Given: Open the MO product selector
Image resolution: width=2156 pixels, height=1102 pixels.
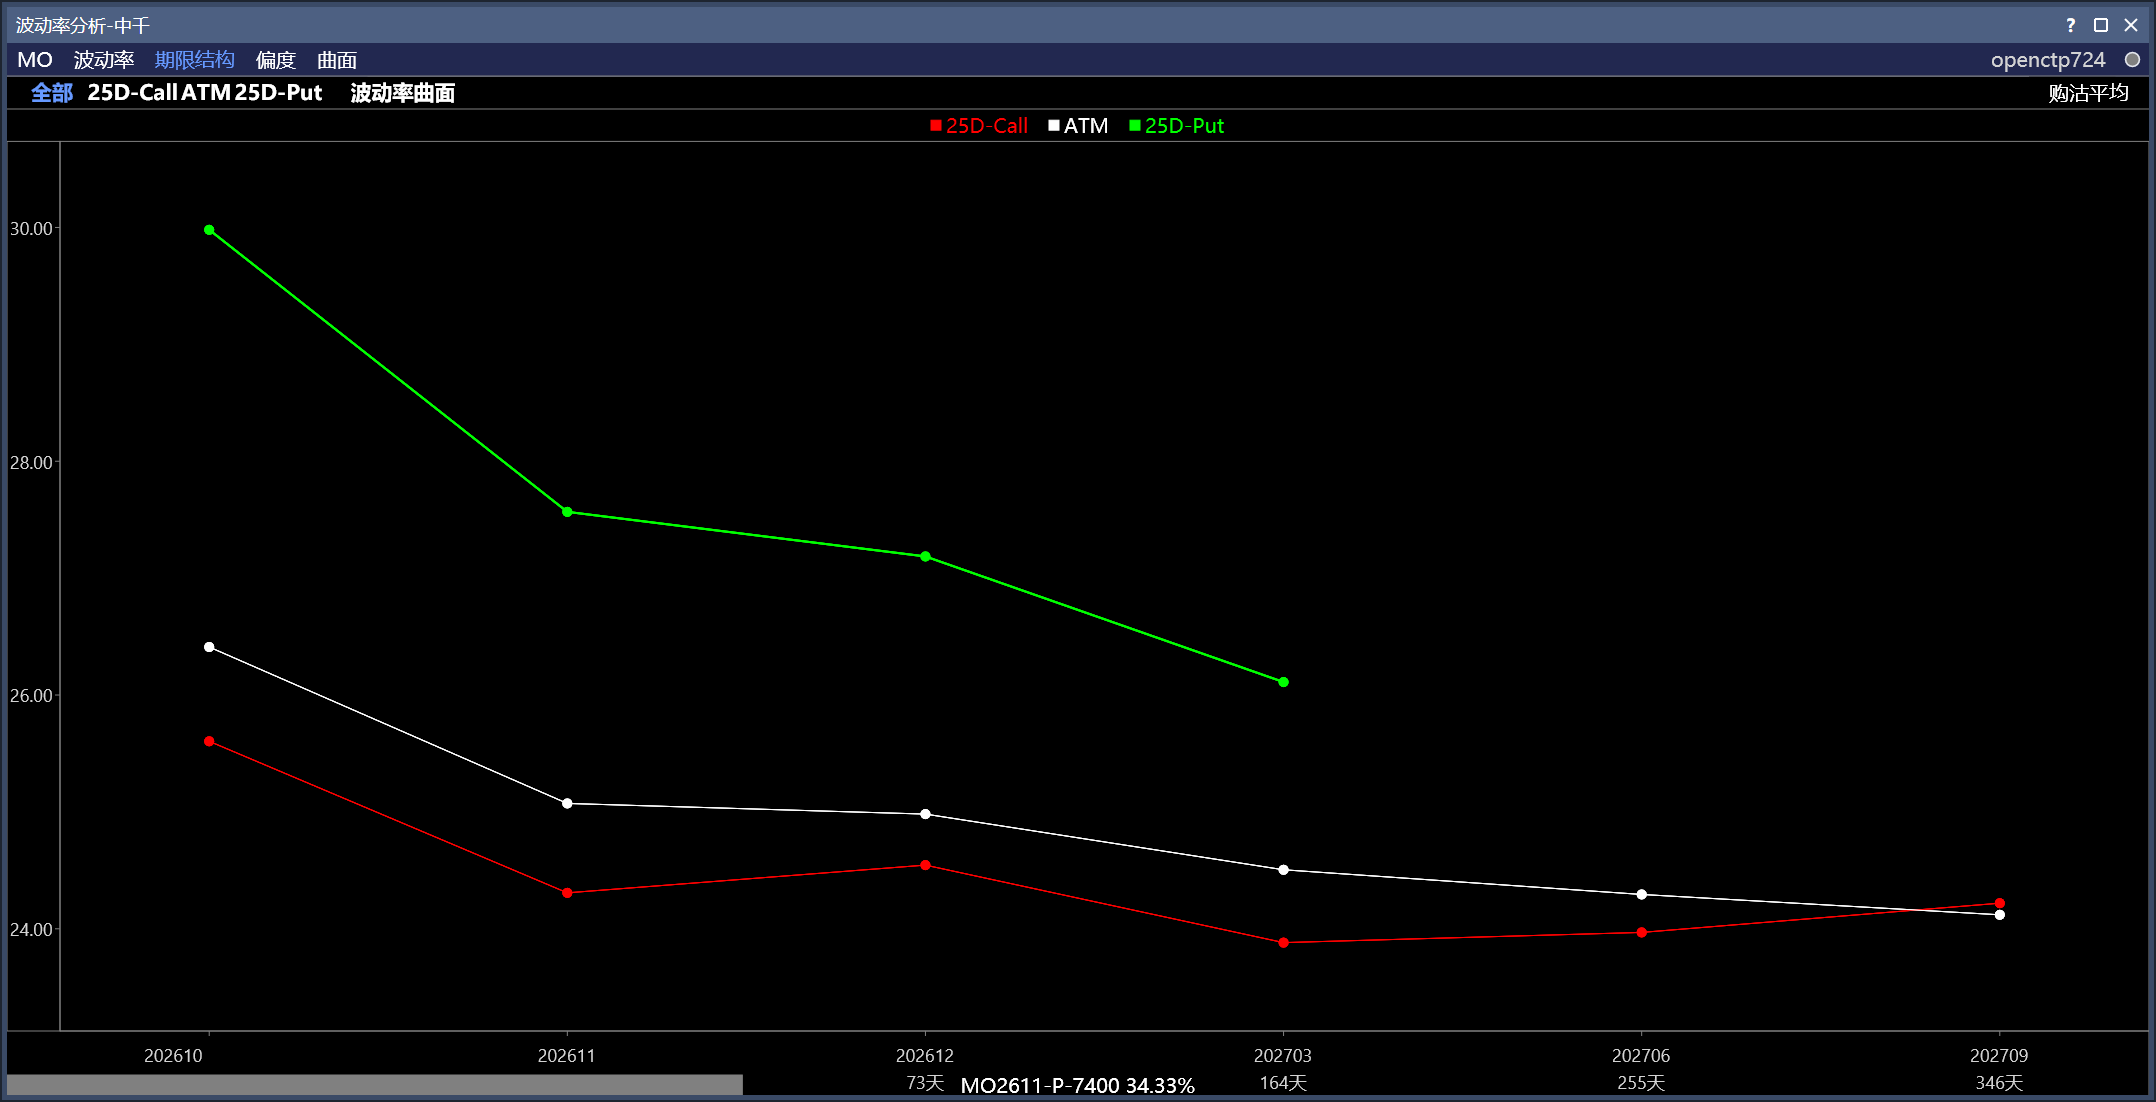Looking at the screenshot, I should [x=35, y=60].
